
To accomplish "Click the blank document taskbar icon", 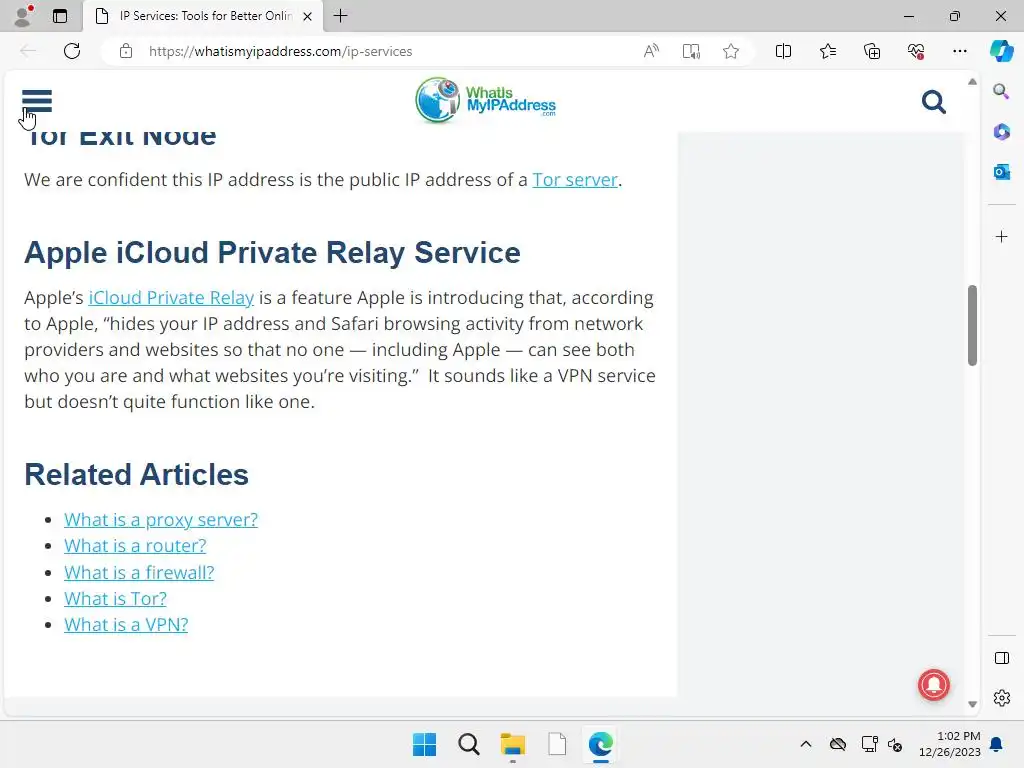I will (557, 744).
